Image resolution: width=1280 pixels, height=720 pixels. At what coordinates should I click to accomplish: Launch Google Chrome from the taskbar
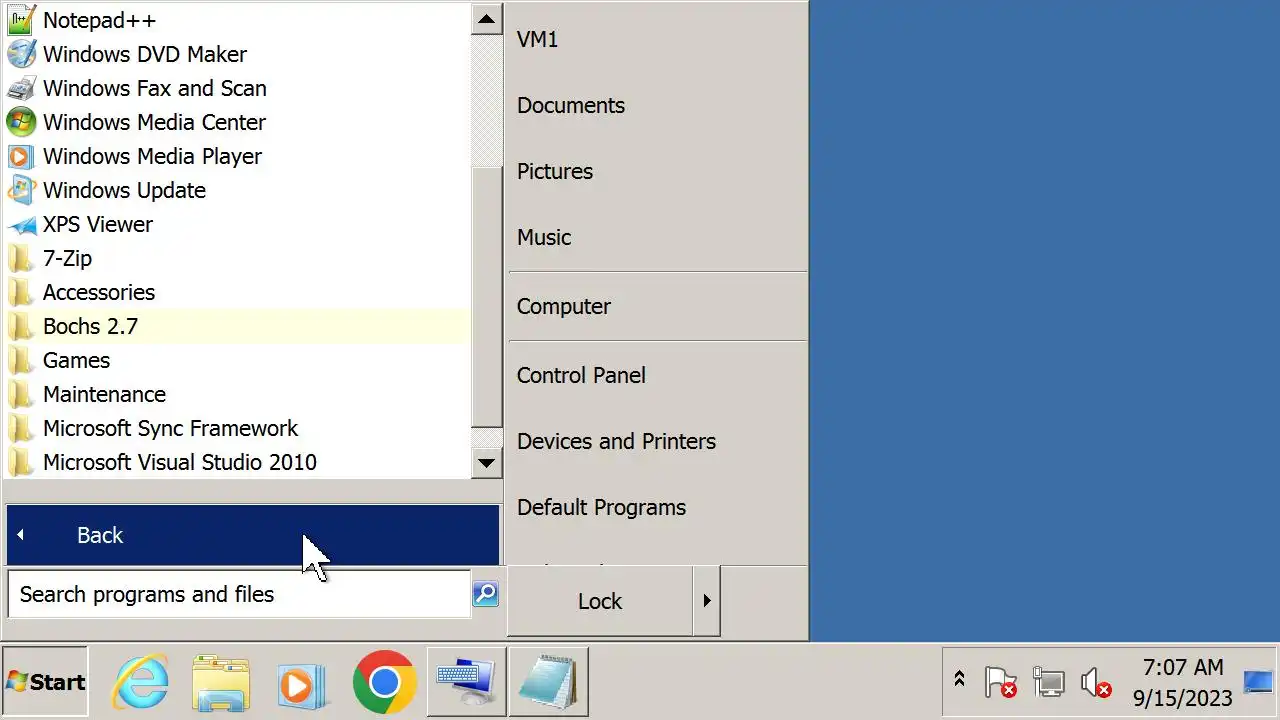pos(384,682)
